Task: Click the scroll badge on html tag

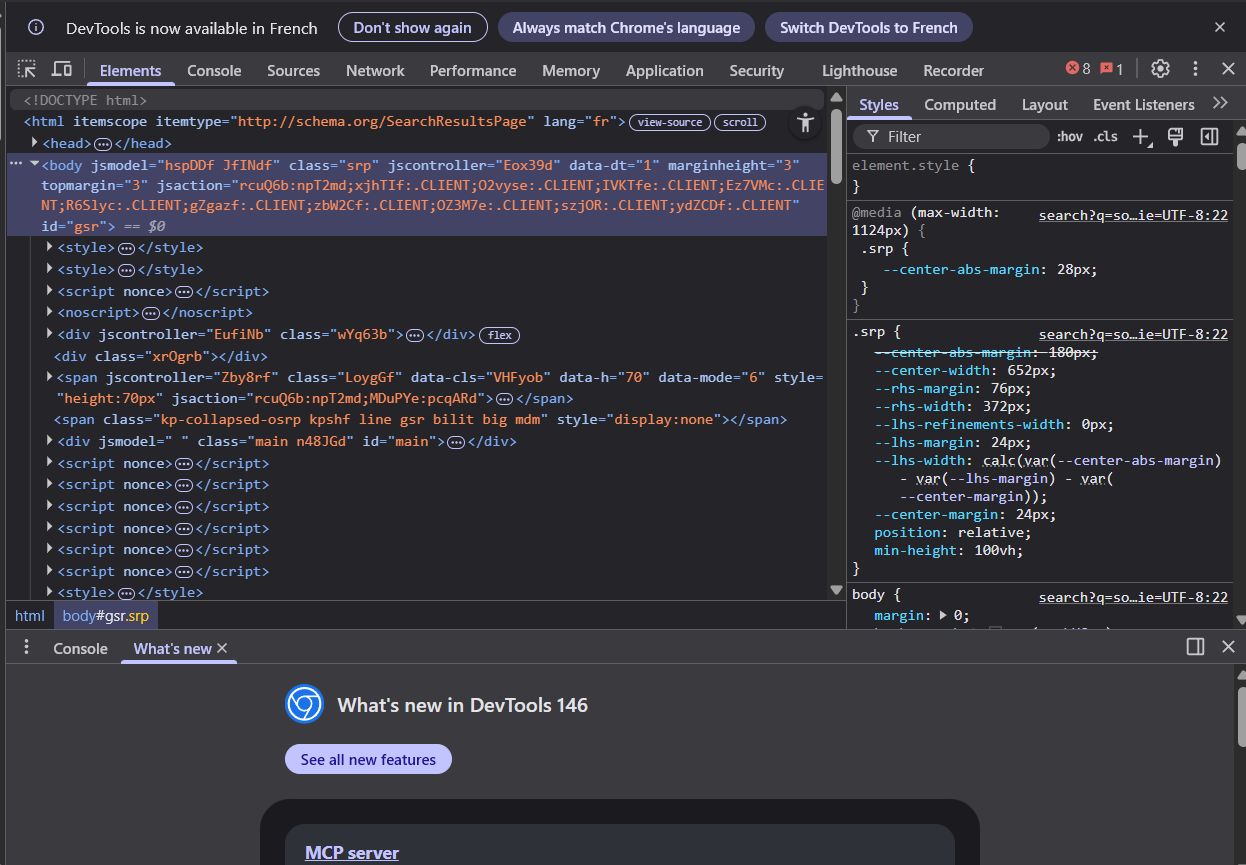Action: [x=740, y=122]
